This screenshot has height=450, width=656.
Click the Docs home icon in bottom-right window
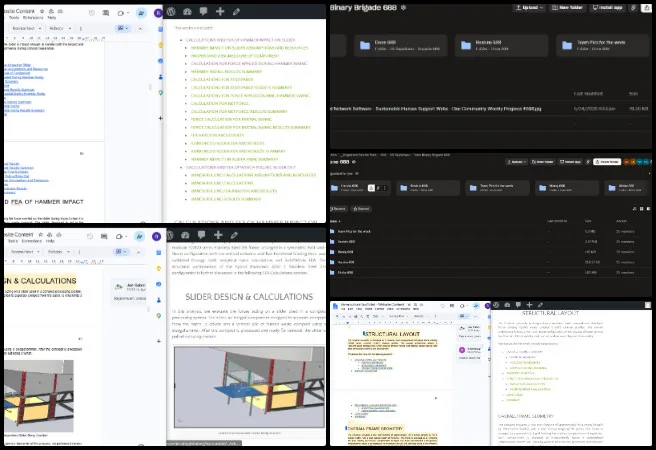[335, 306]
